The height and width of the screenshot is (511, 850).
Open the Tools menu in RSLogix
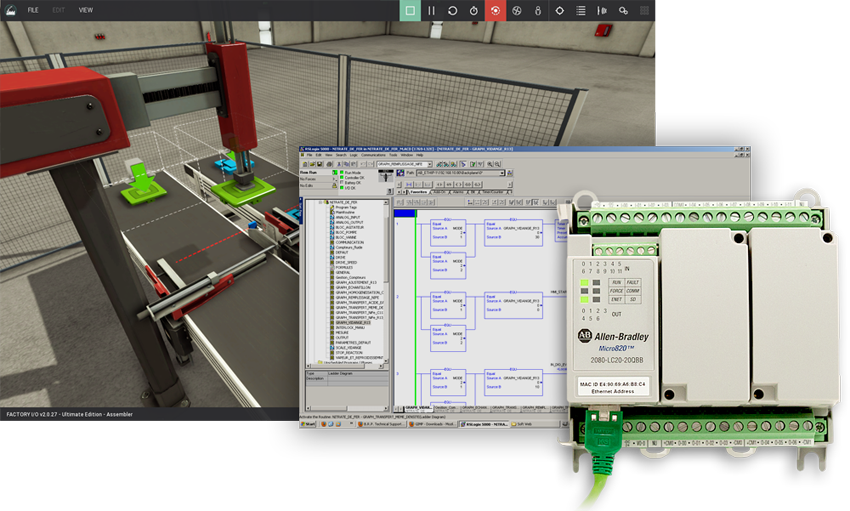pyautogui.click(x=393, y=155)
